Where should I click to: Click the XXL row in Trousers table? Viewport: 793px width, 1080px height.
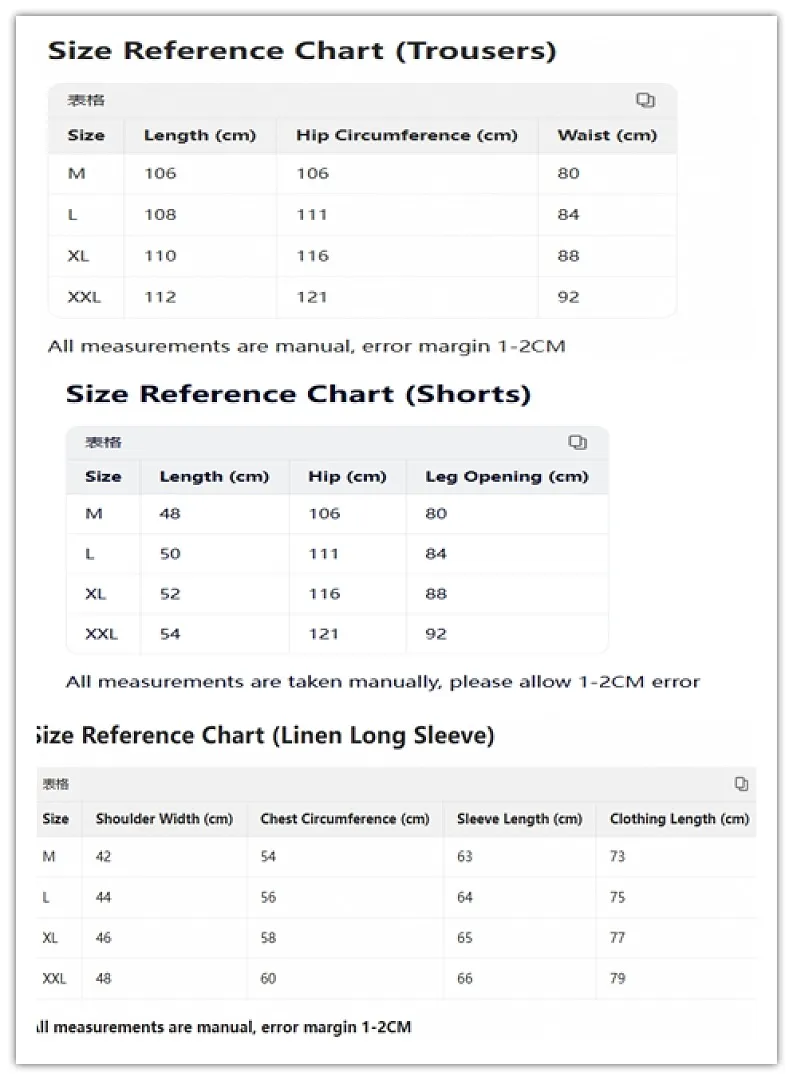click(x=362, y=298)
